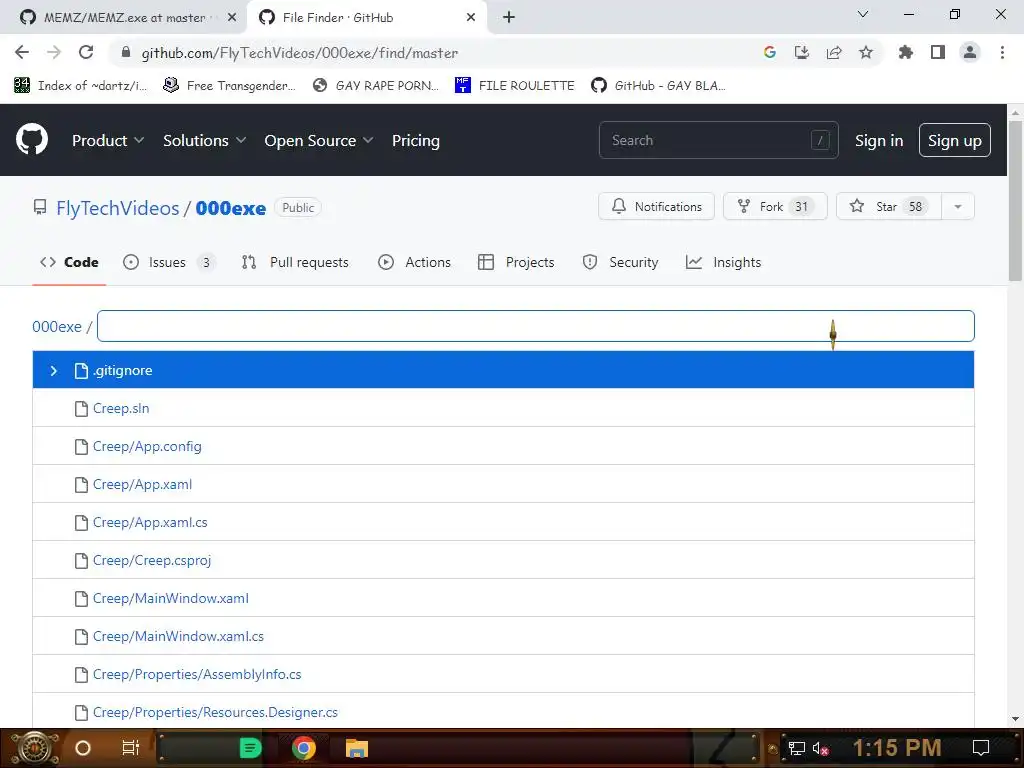The height and width of the screenshot is (768, 1024).
Task: Open the Pricing page
Action: [415, 140]
